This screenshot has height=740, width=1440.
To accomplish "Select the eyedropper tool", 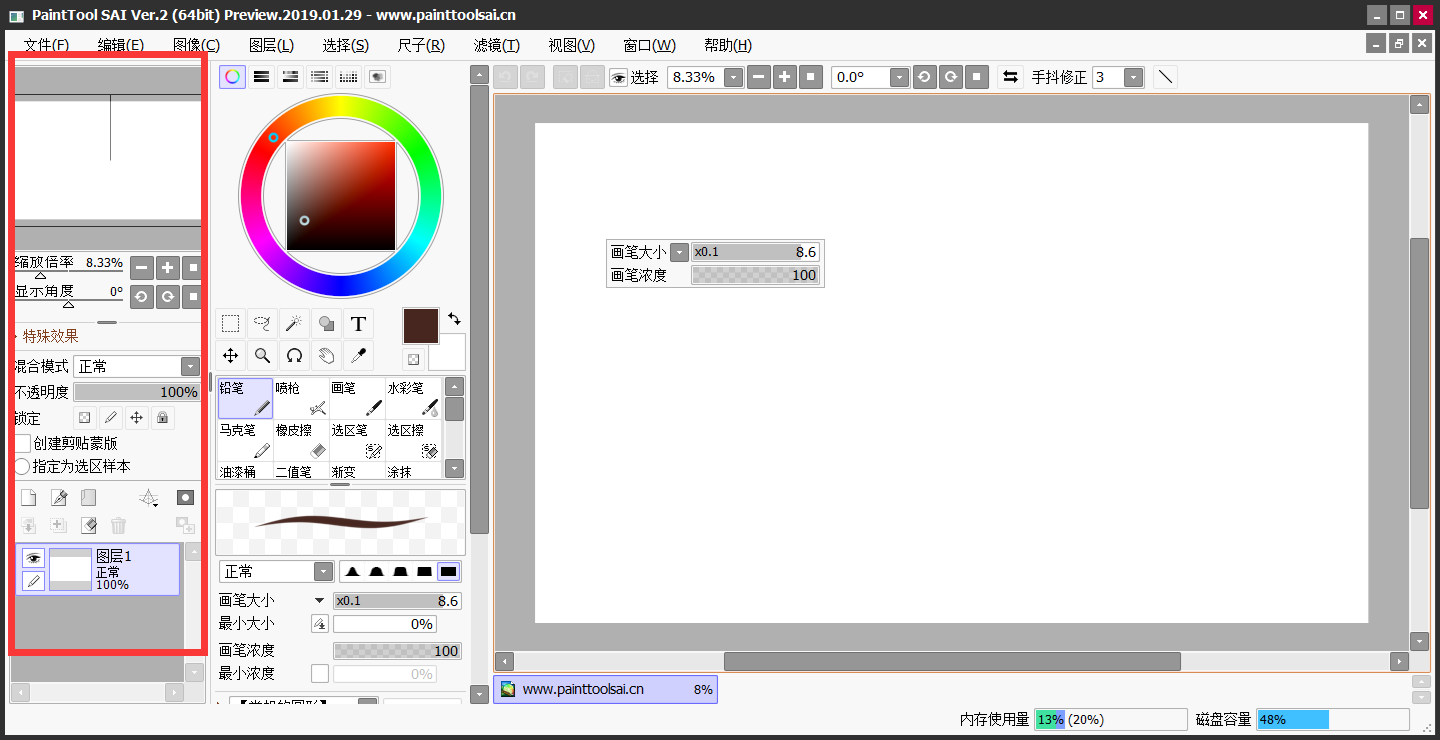I will click(x=358, y=355).
